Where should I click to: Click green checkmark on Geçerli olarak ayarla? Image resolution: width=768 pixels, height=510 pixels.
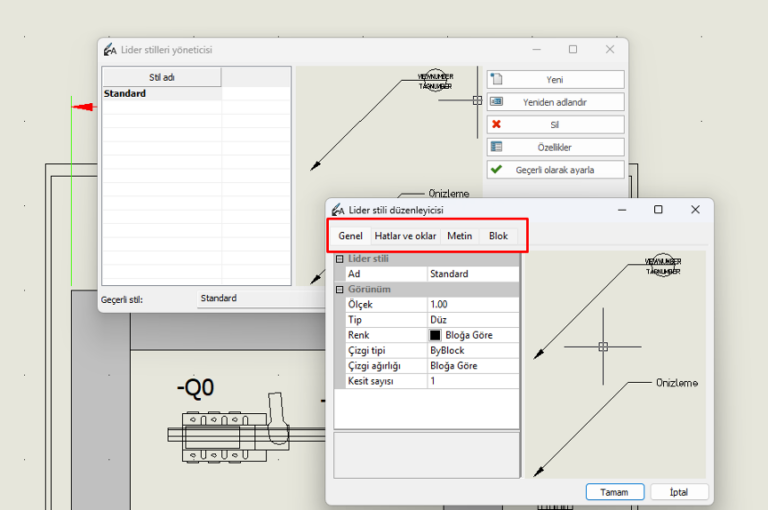point(497,170)
